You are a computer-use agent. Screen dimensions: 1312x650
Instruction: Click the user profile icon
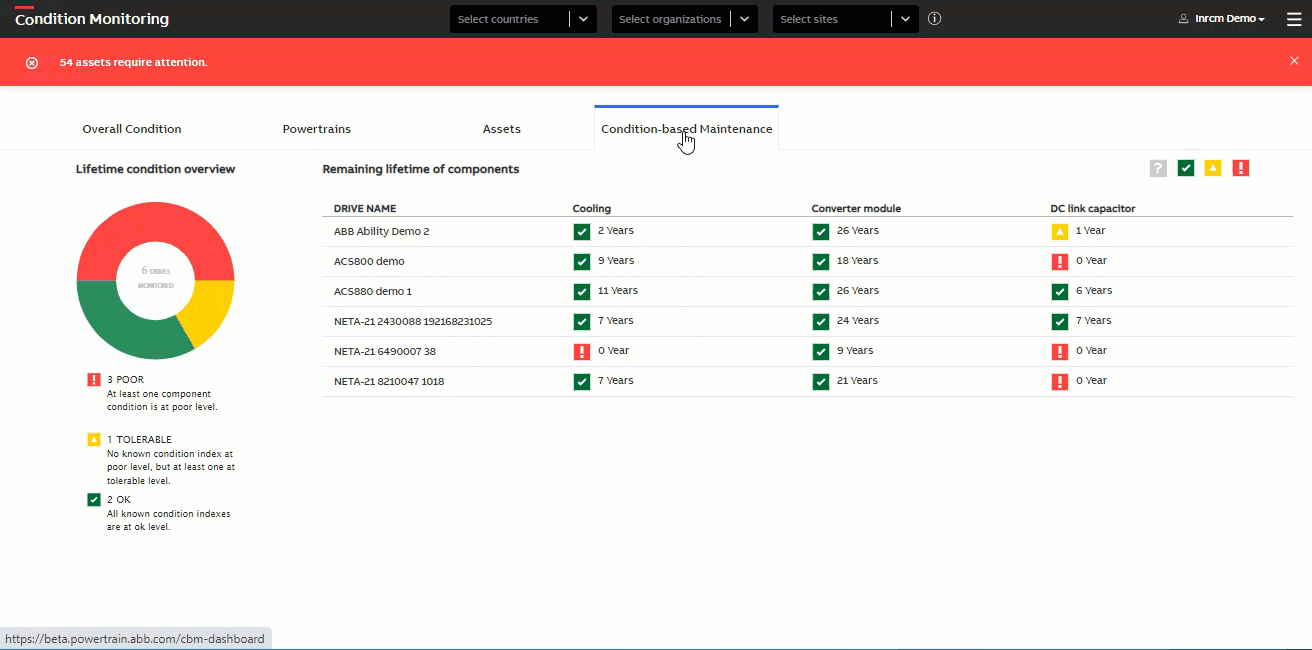coord(1184,19)
